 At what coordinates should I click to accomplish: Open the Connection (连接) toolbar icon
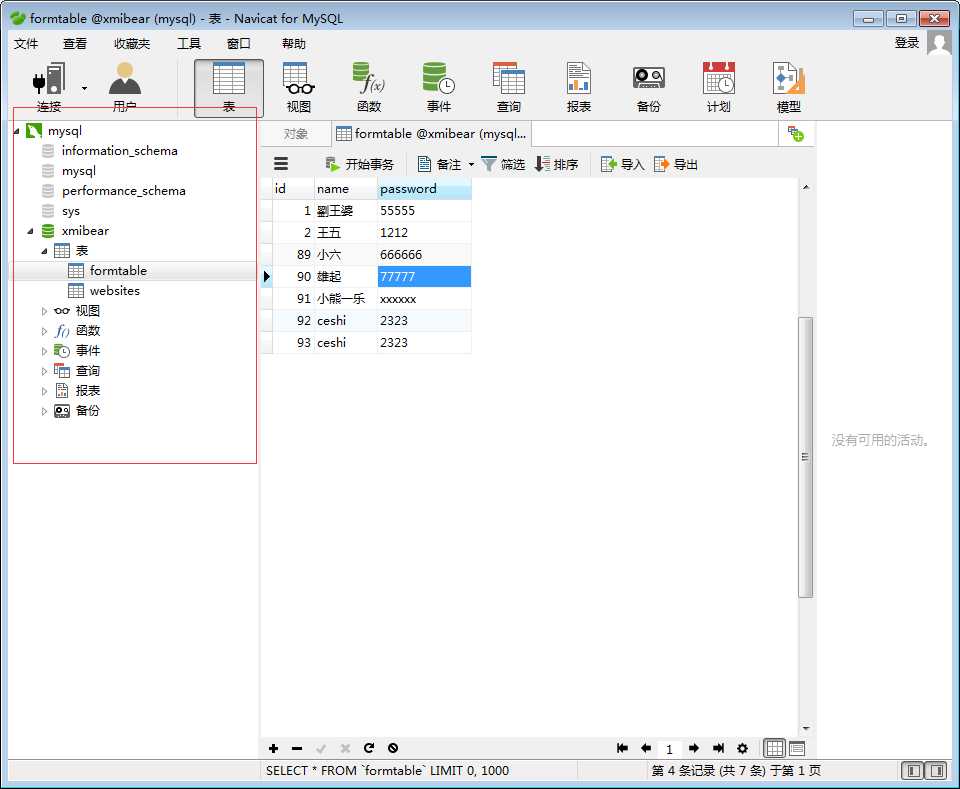(49, 87)
